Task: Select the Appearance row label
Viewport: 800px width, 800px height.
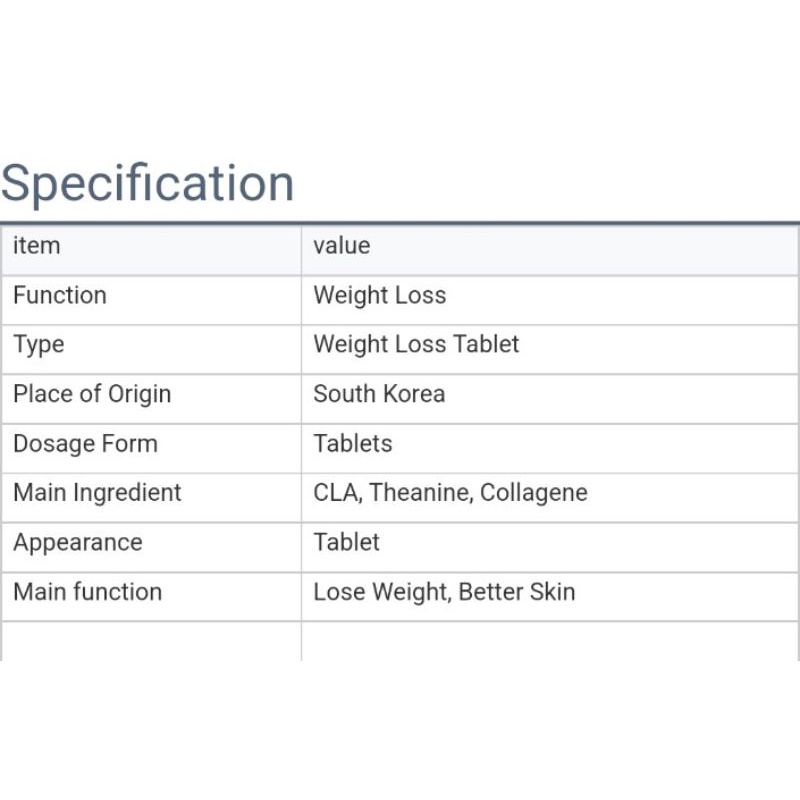Action: pos(78,542)
